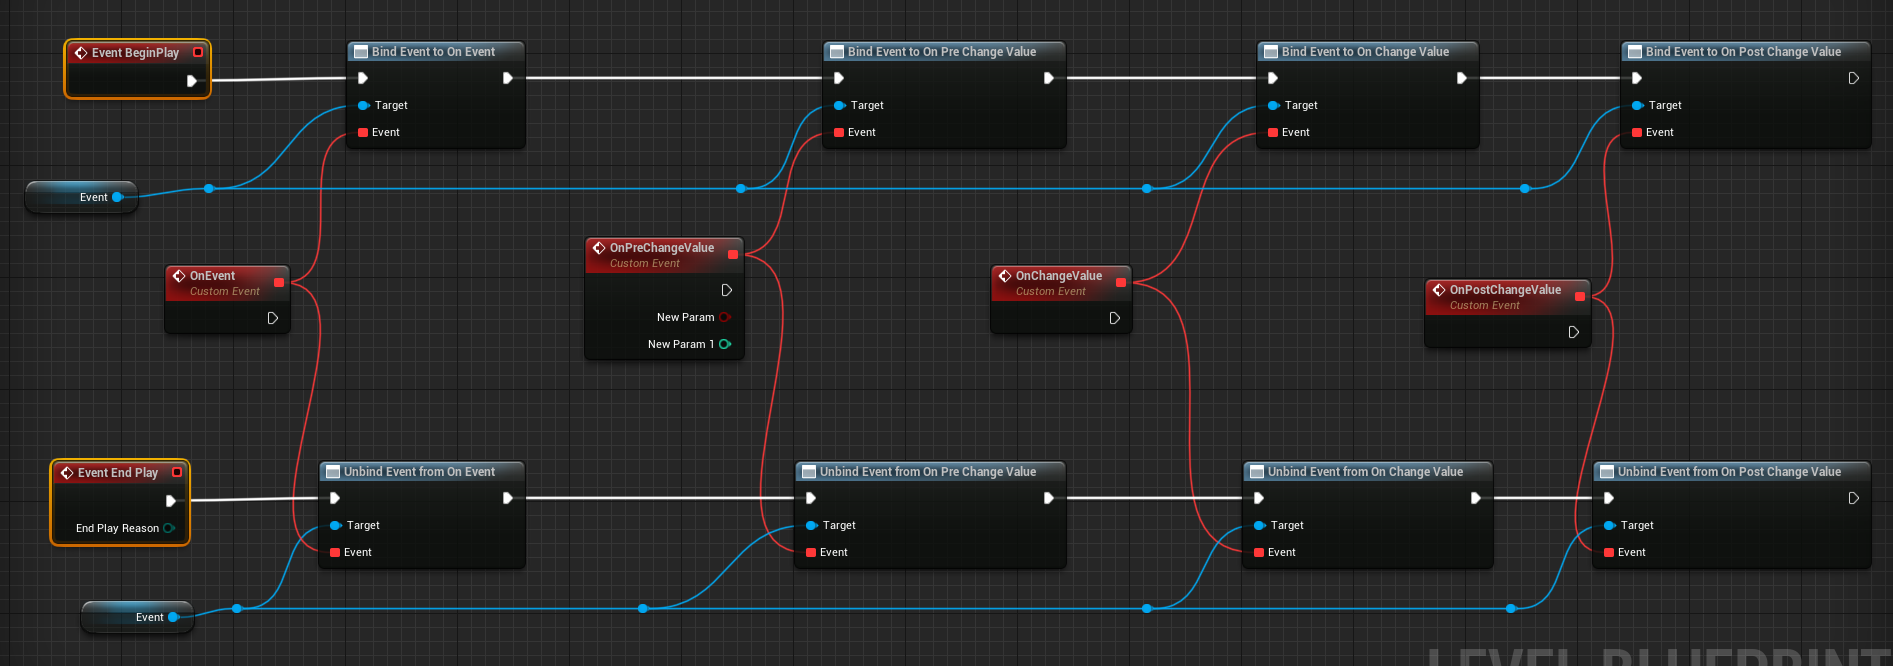
Task: Click the Event BeginPlay node title
Action: [x=135, y=53]
